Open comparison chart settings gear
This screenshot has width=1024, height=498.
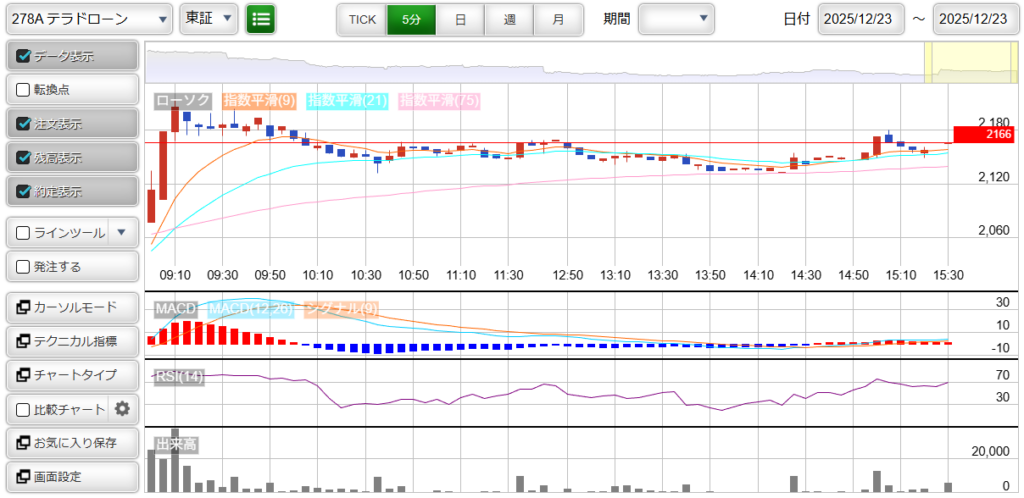[x=123, y=409]
